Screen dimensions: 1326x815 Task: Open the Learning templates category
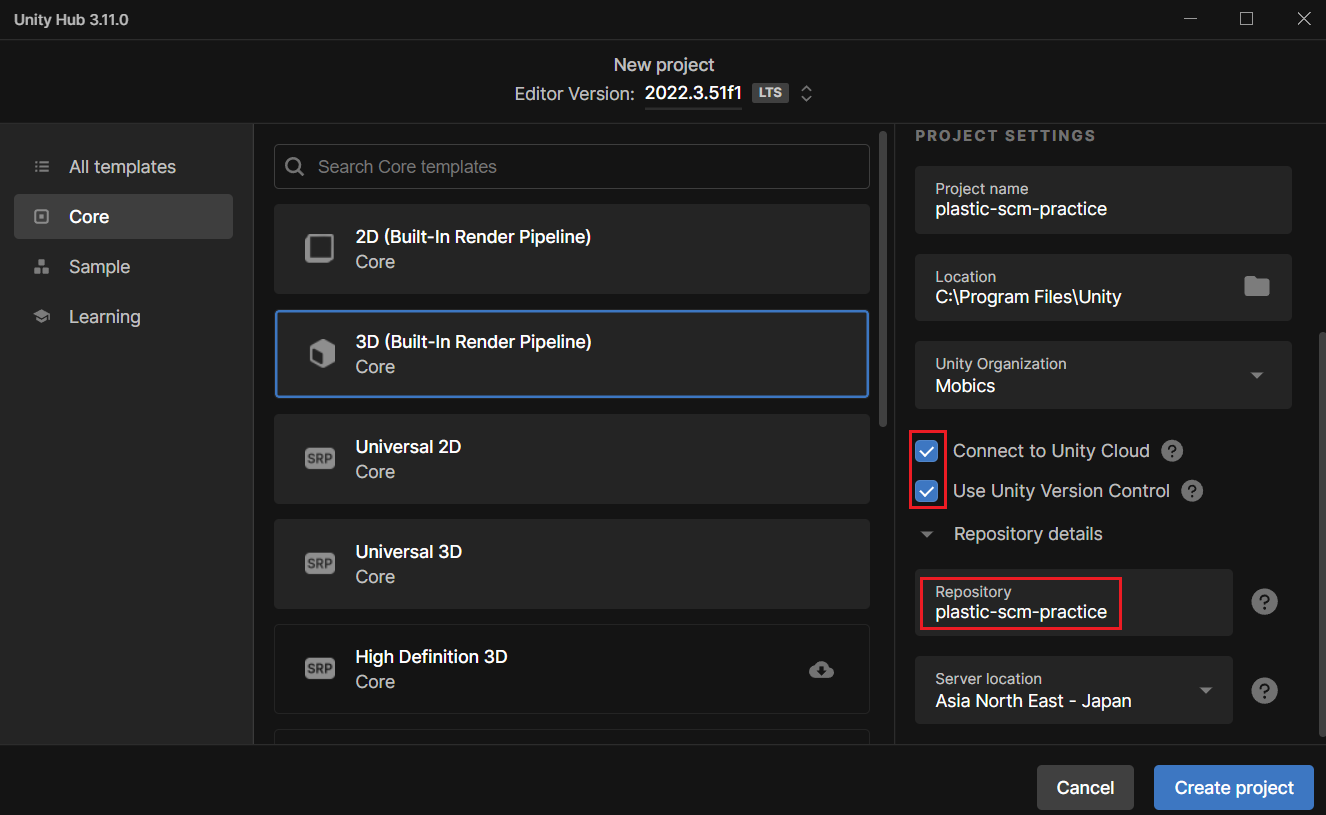point(123,317)
